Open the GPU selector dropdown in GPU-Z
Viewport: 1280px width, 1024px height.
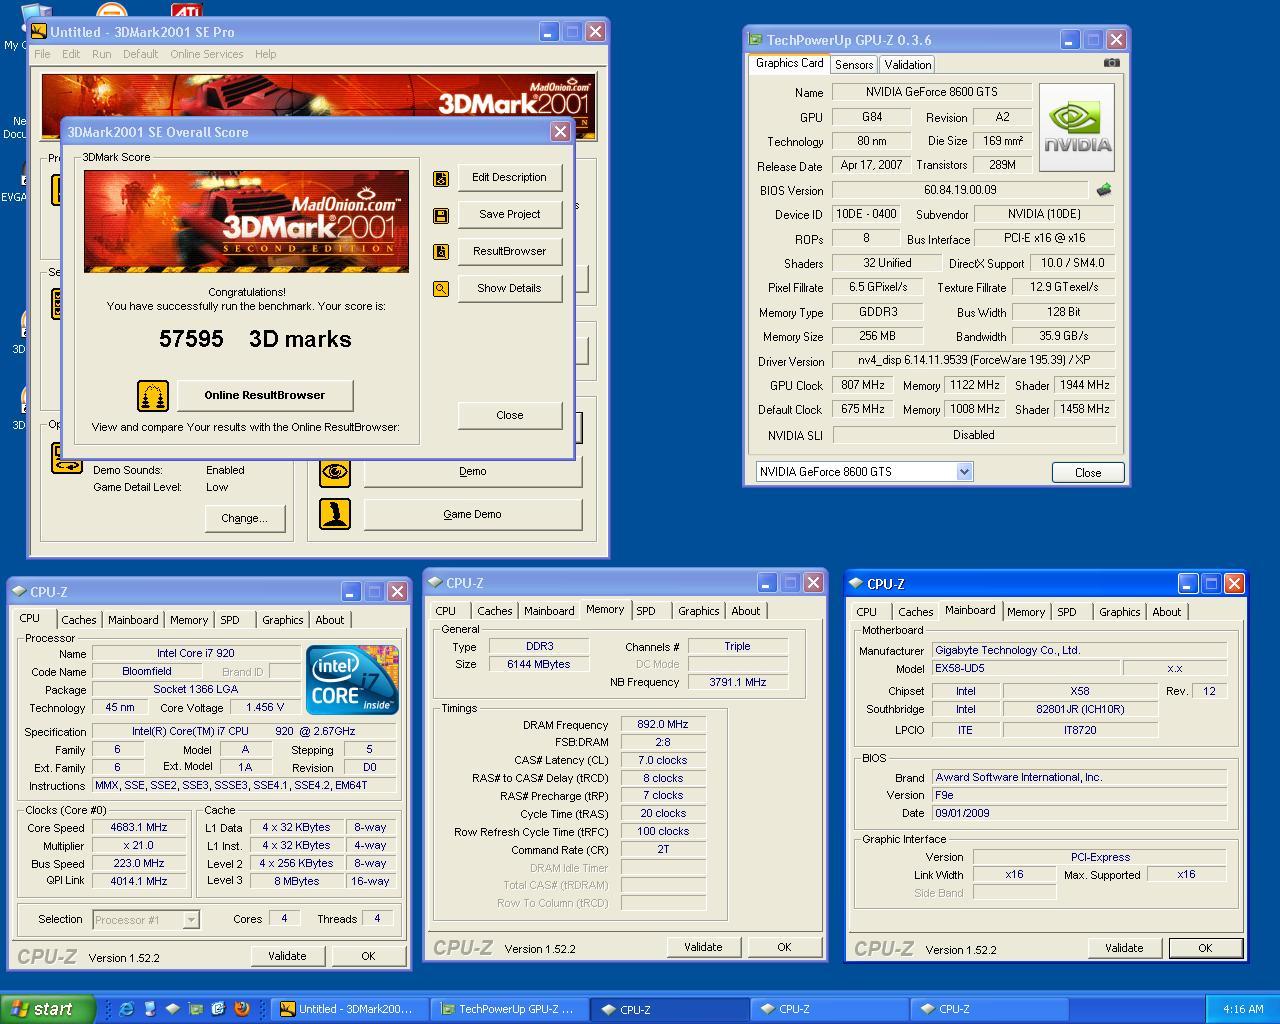coord(964,472)
